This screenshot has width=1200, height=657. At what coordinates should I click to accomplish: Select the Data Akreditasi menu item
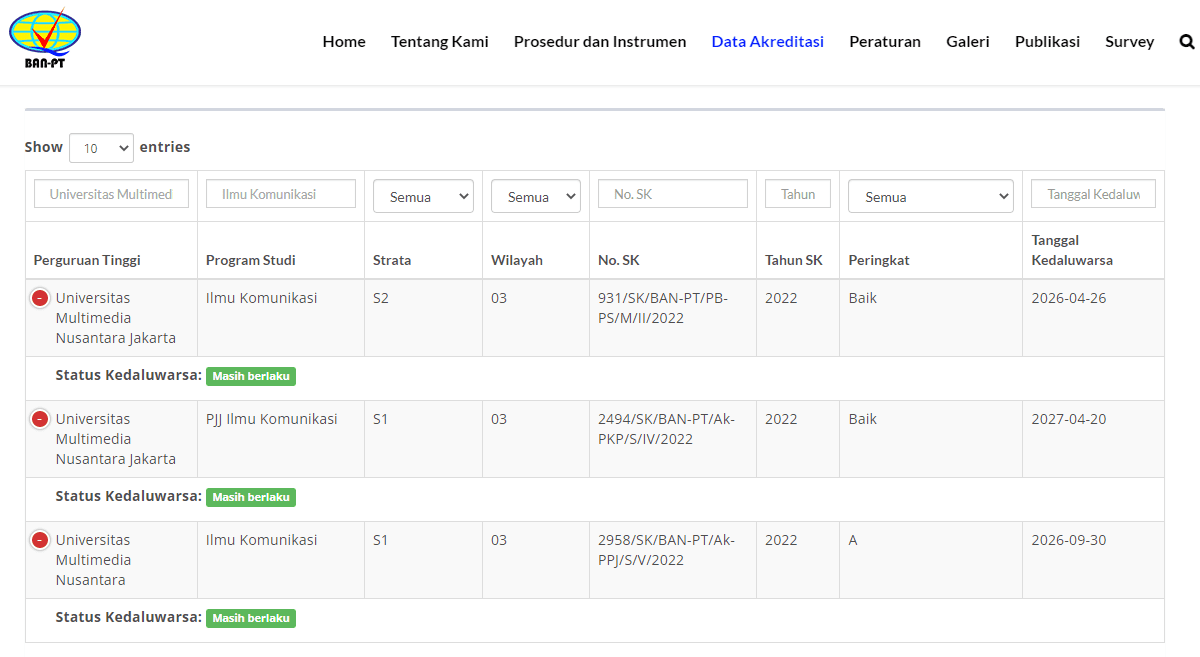coord(768,42)
